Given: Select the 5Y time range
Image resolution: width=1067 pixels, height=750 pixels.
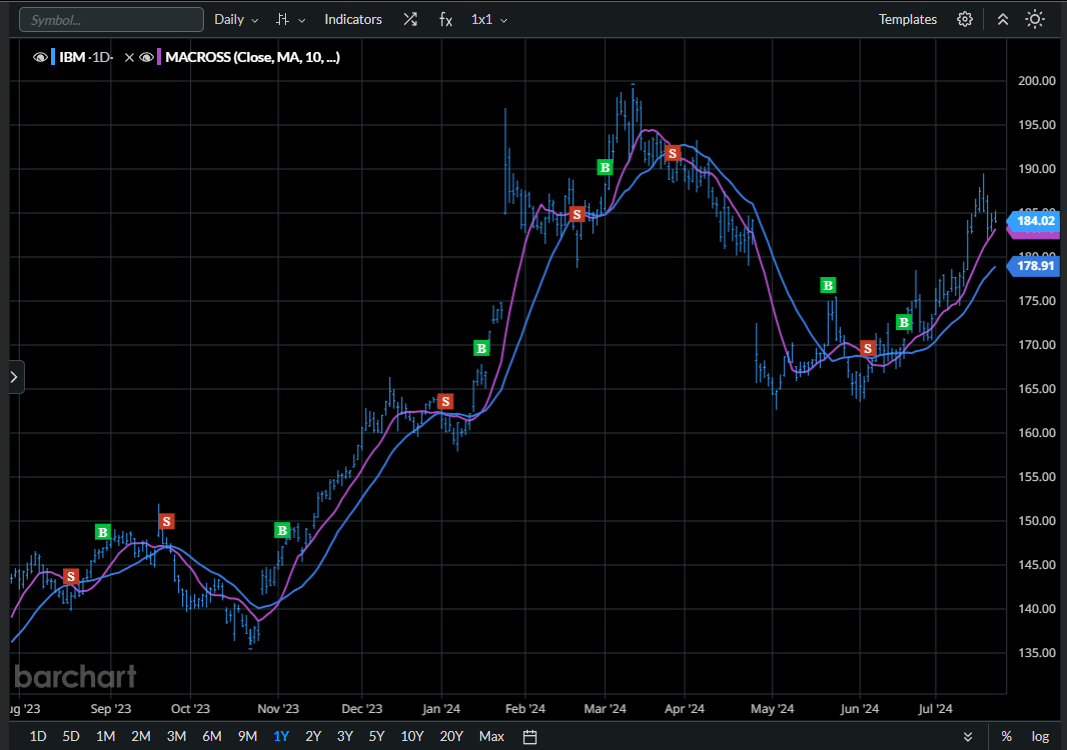Looking at the screenshot, I should [x=377, y=736].
